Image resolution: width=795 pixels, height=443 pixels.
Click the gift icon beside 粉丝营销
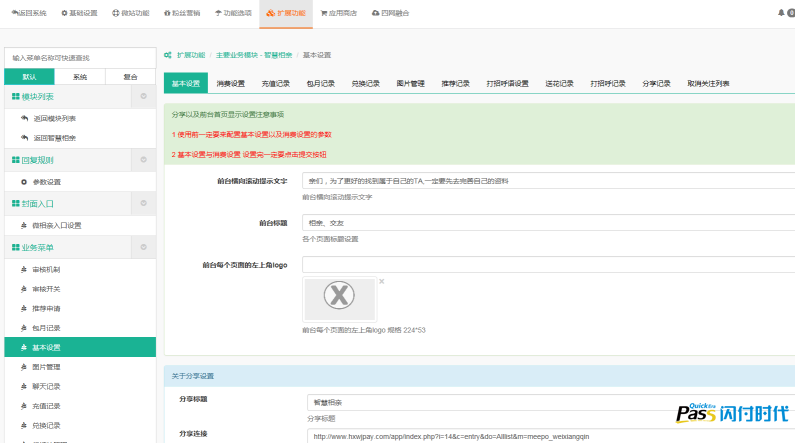tap(167, 13)
